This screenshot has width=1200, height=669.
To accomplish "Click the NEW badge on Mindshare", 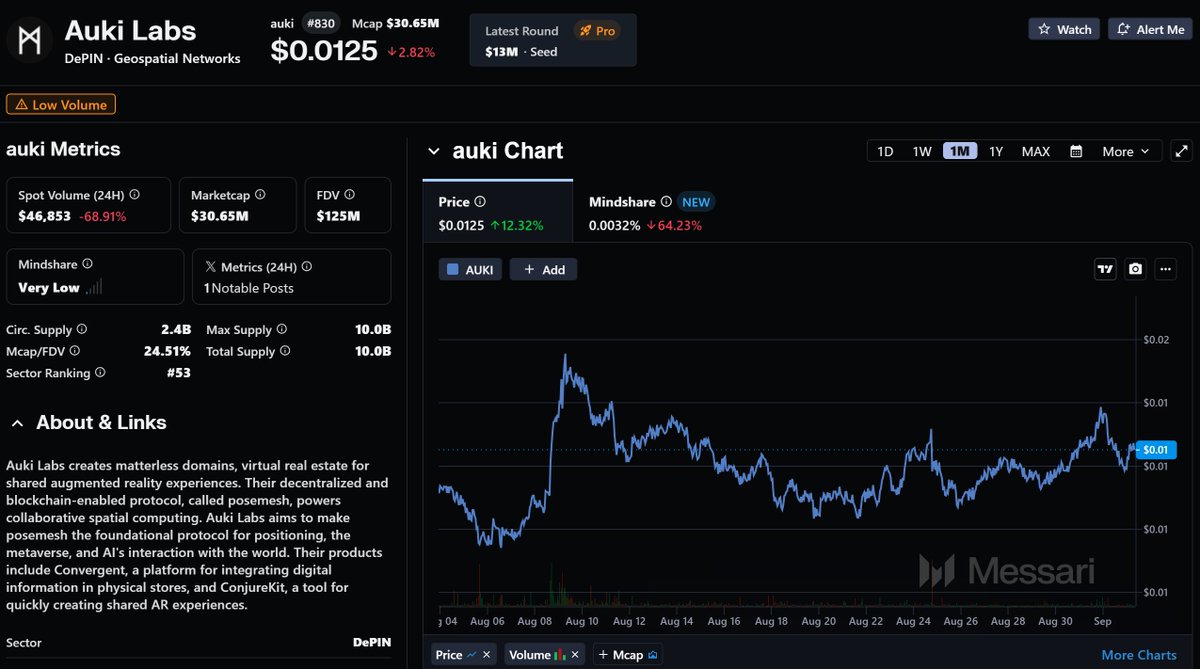I will (696, 201).
